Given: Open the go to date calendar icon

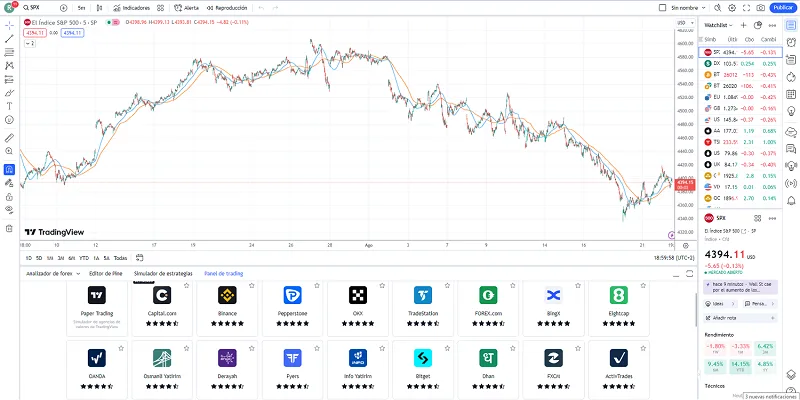Looking at the screenshot, I should click(x=140, y=258).
